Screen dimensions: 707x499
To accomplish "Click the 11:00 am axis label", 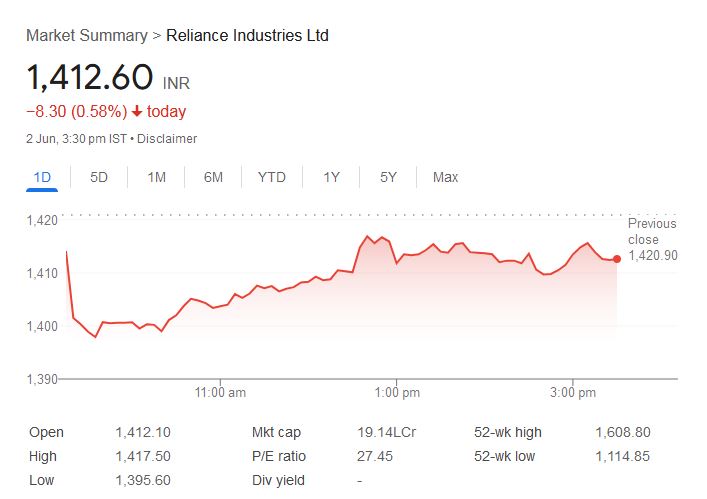I will [221, 393].
